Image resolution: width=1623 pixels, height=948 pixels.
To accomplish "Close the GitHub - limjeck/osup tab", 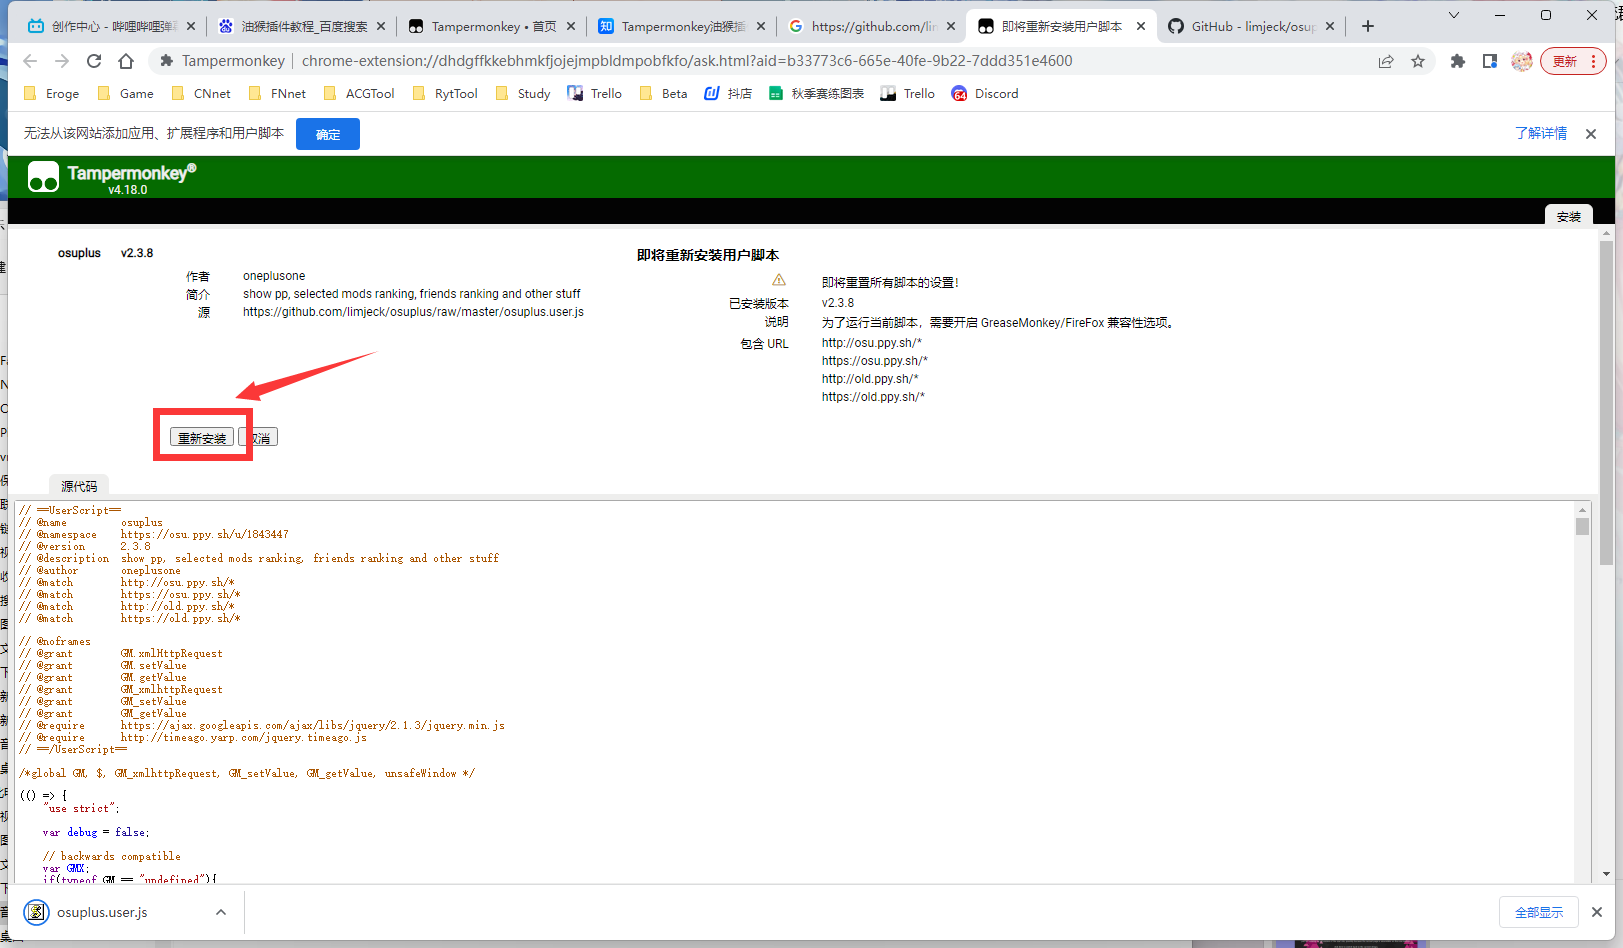I will [x=1330, y=26].
